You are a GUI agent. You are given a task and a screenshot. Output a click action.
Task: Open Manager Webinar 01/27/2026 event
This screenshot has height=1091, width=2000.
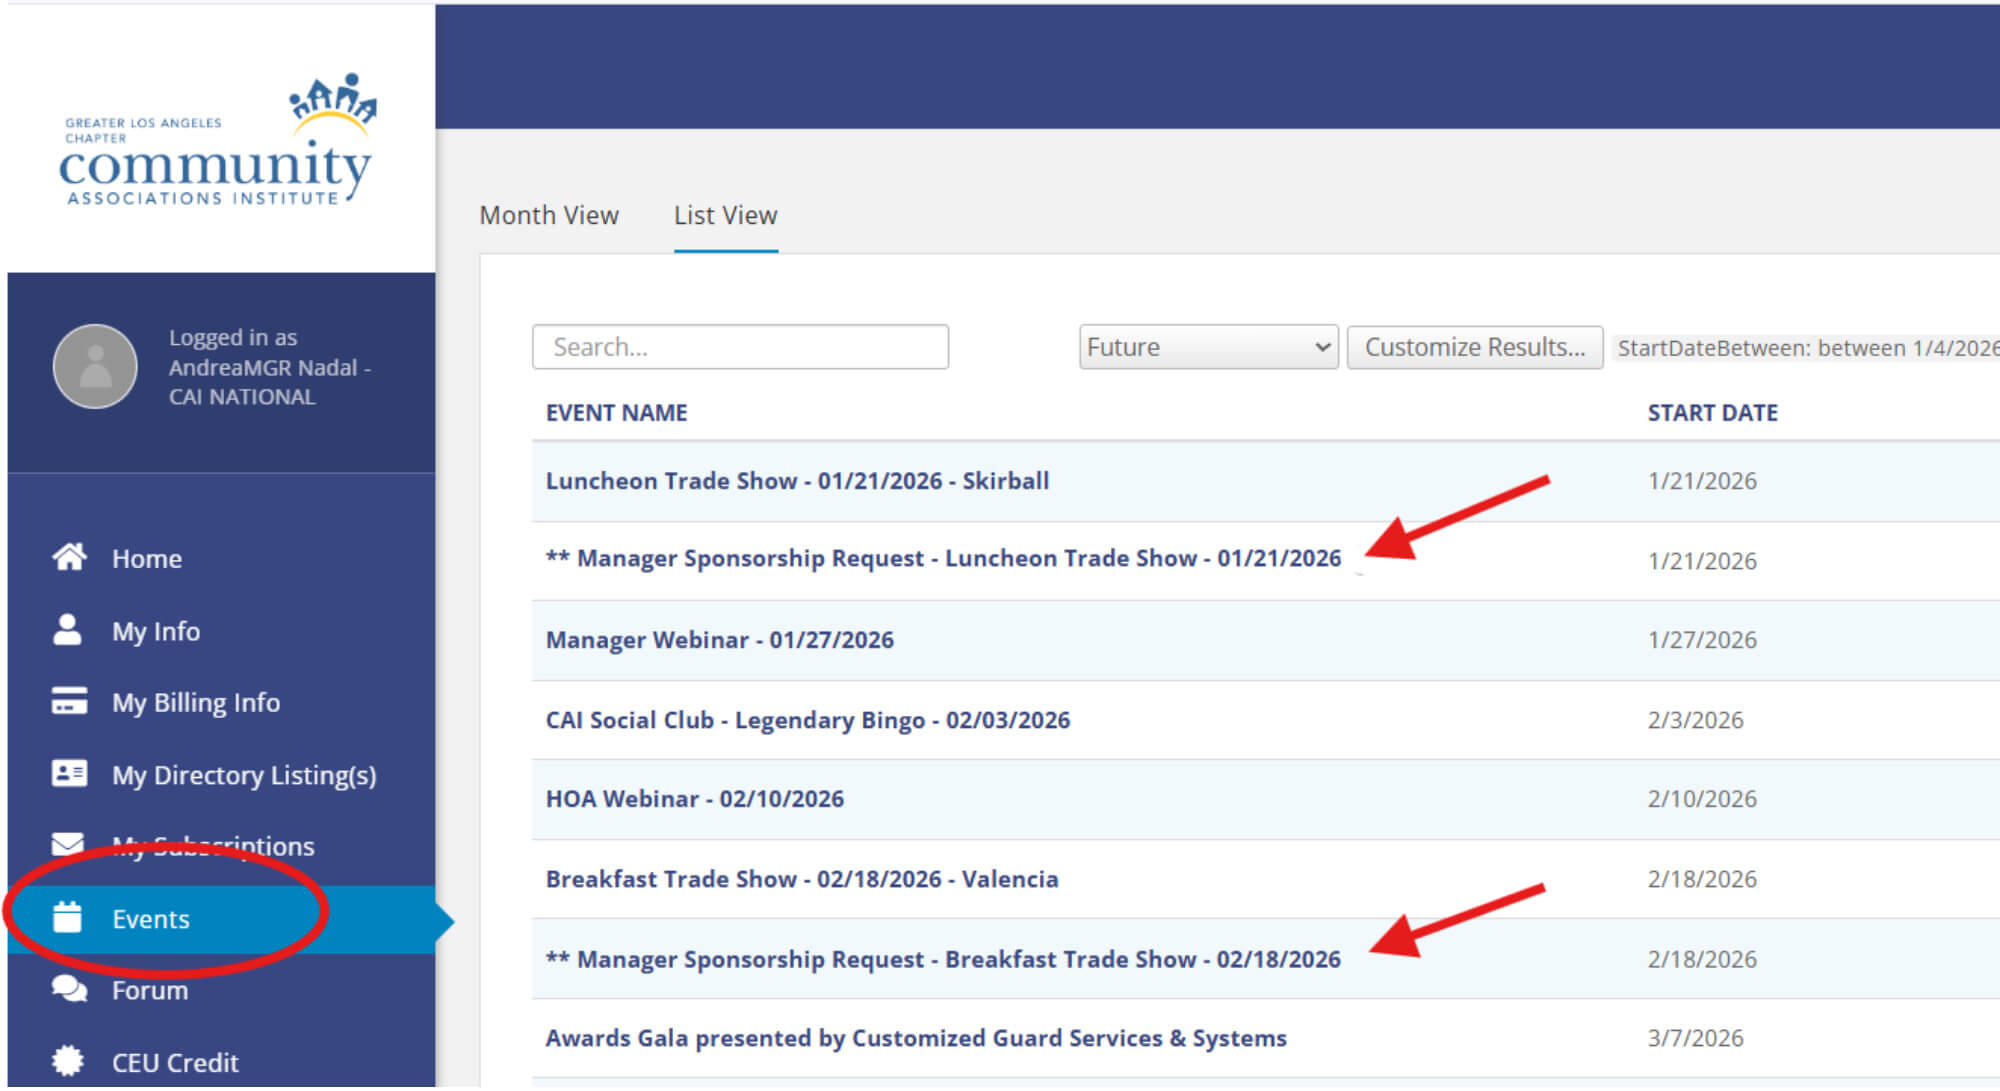[719, 640]
